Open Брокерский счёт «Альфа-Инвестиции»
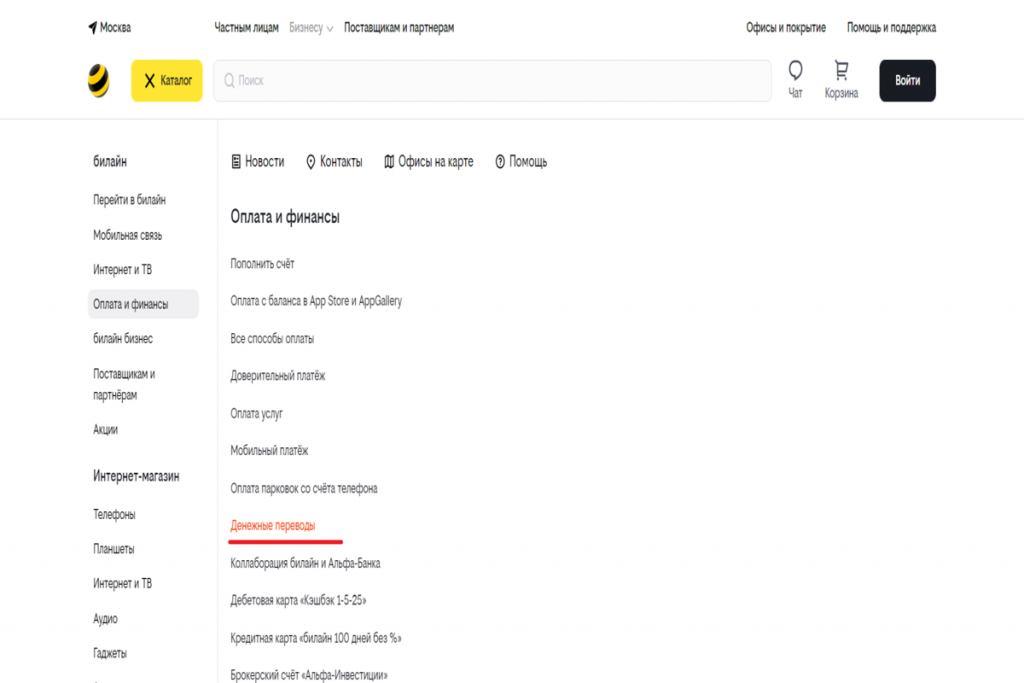Viewport: 1024px width, 683px height. tap(308, 675)
